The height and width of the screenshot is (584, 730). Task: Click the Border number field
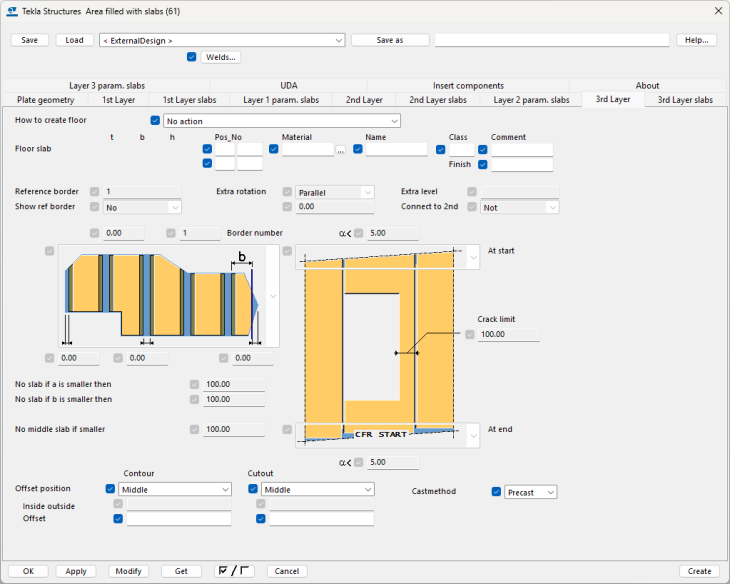200,233
